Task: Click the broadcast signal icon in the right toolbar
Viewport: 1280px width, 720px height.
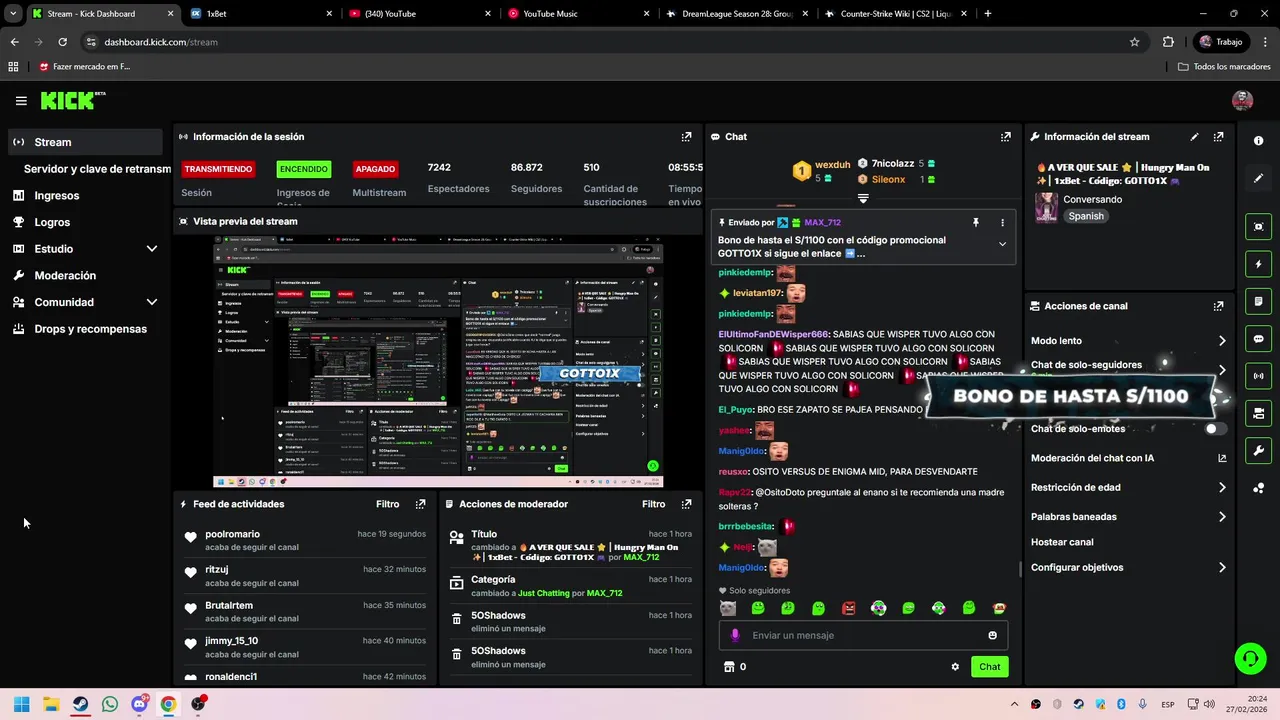Action: pyautogui.click(x=1258, y=376)
